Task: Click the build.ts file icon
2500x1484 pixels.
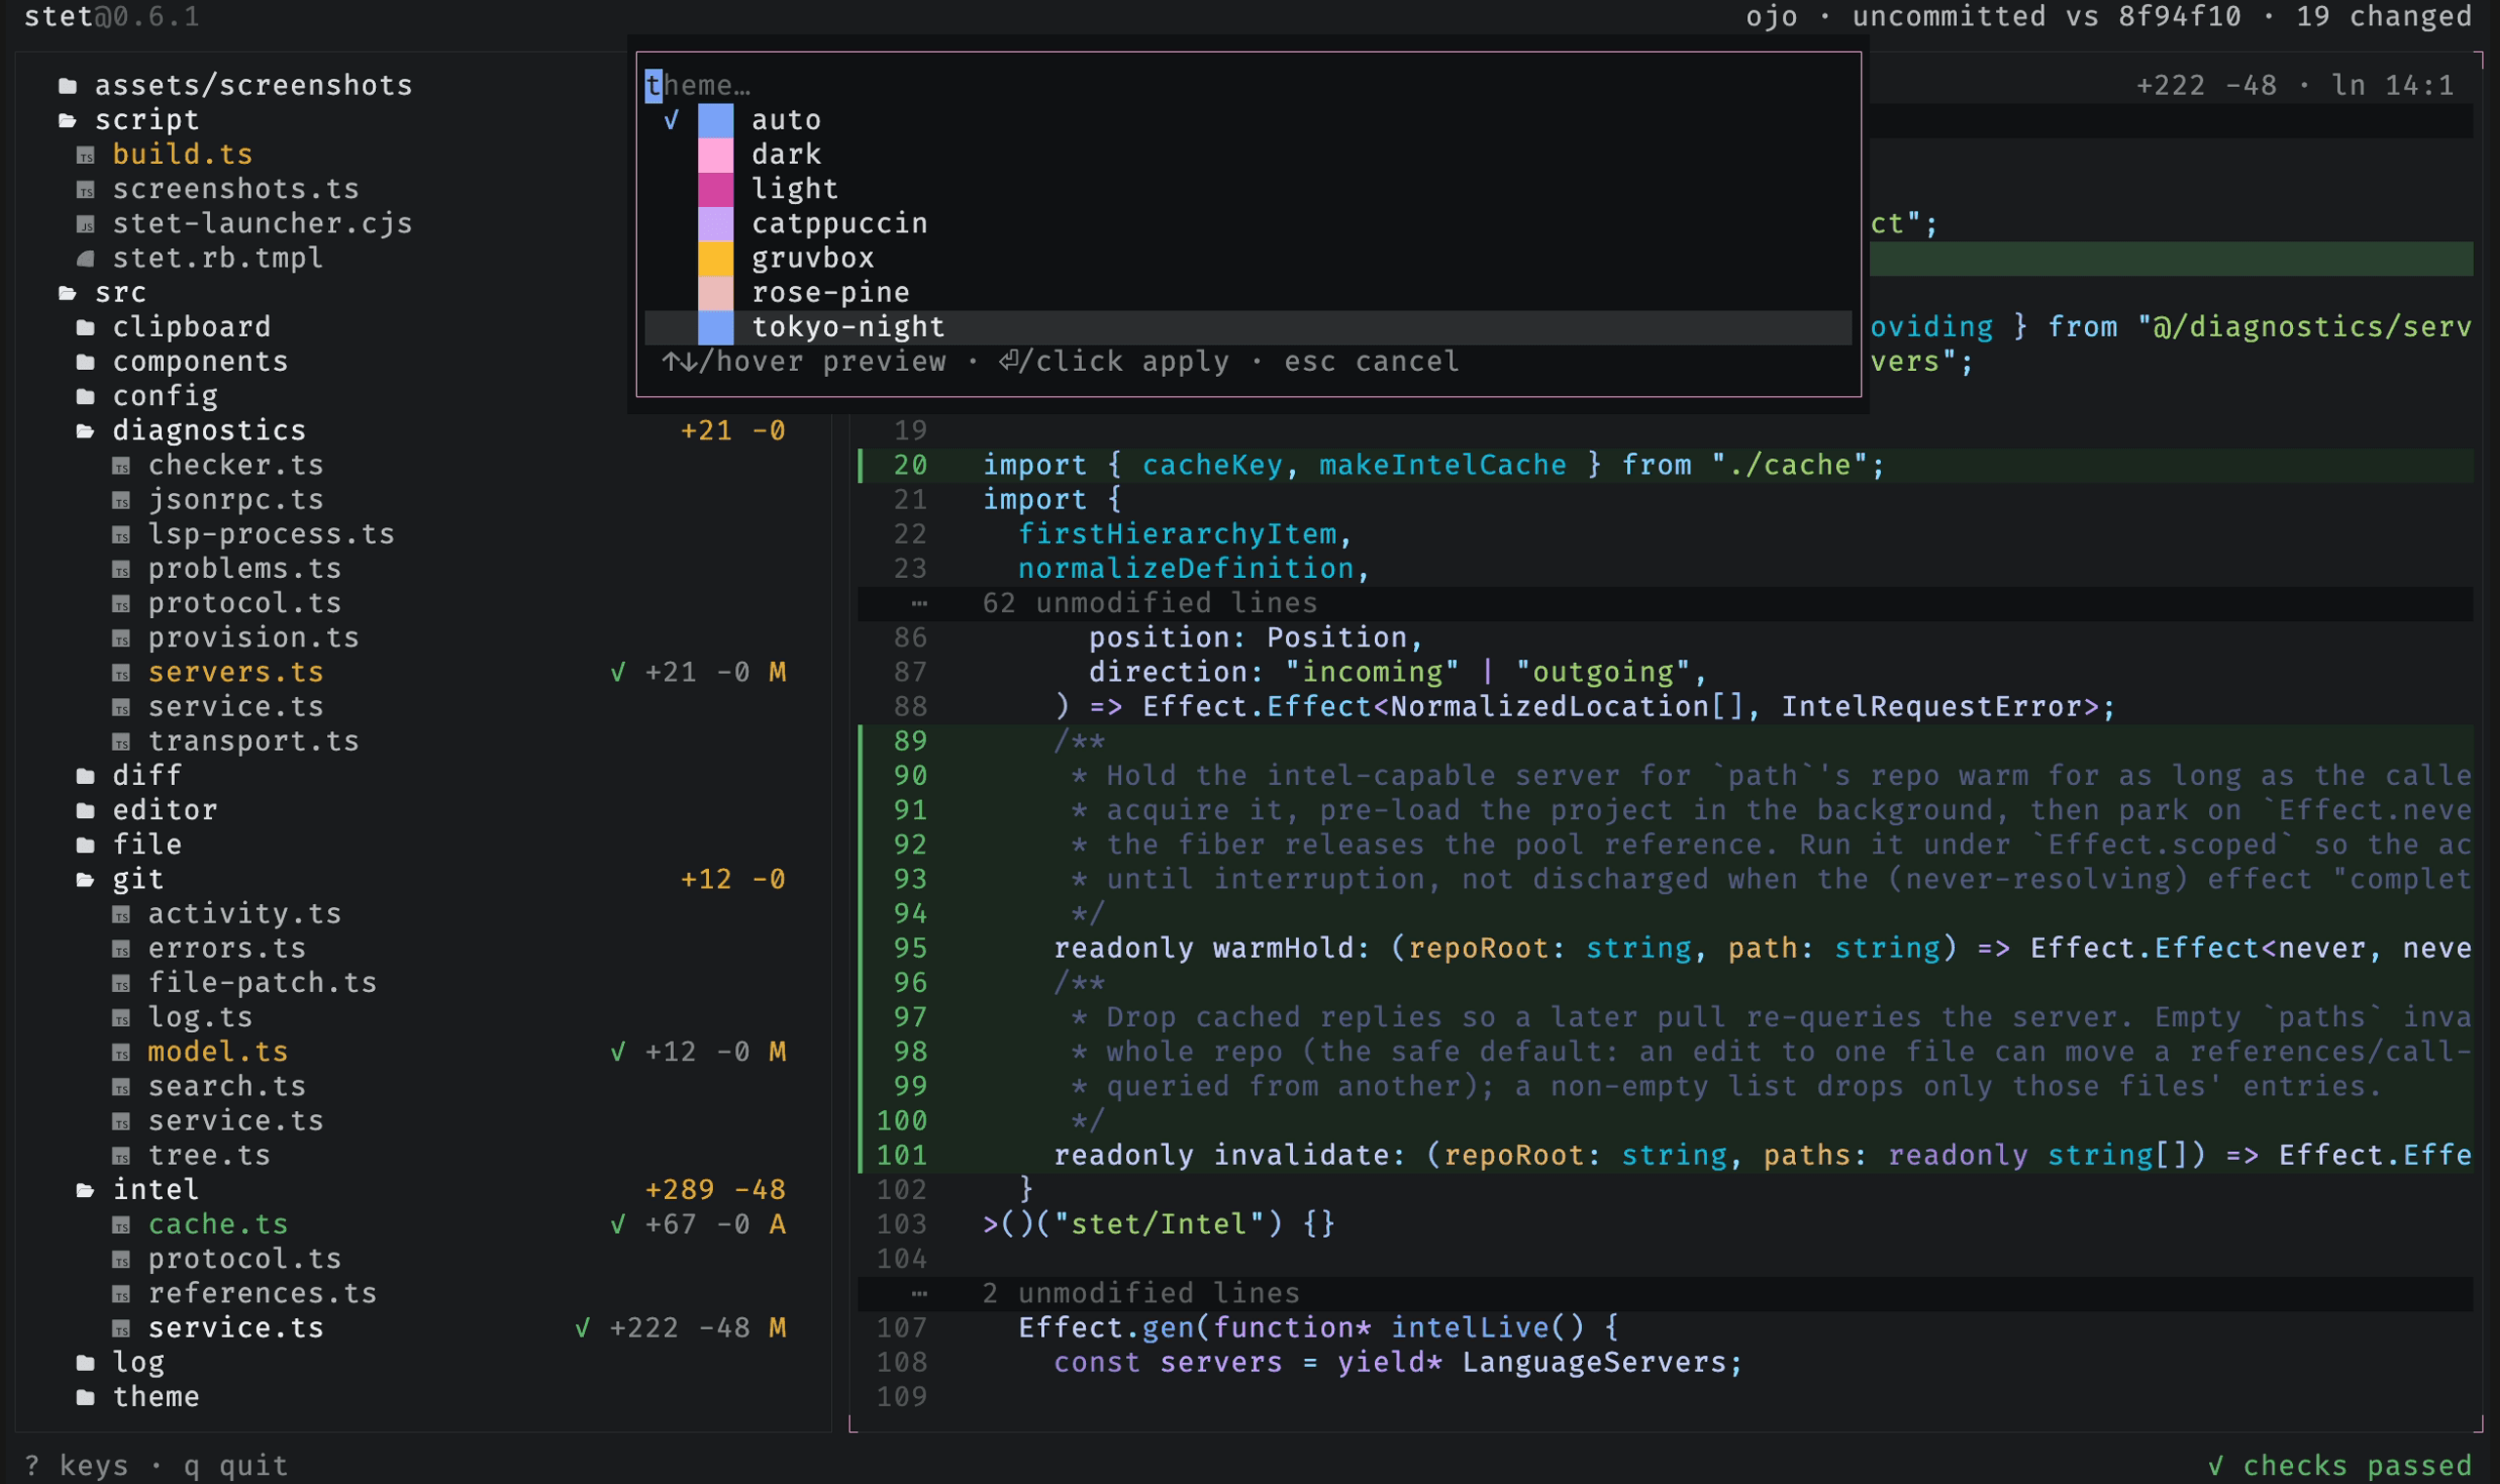Action: pyautogui.click(x=86, y=156)
